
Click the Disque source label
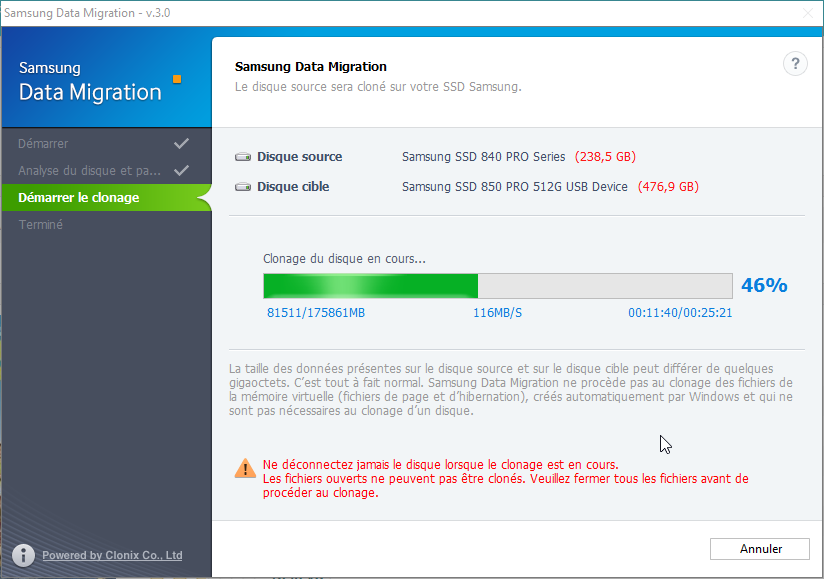coord(300,157)
